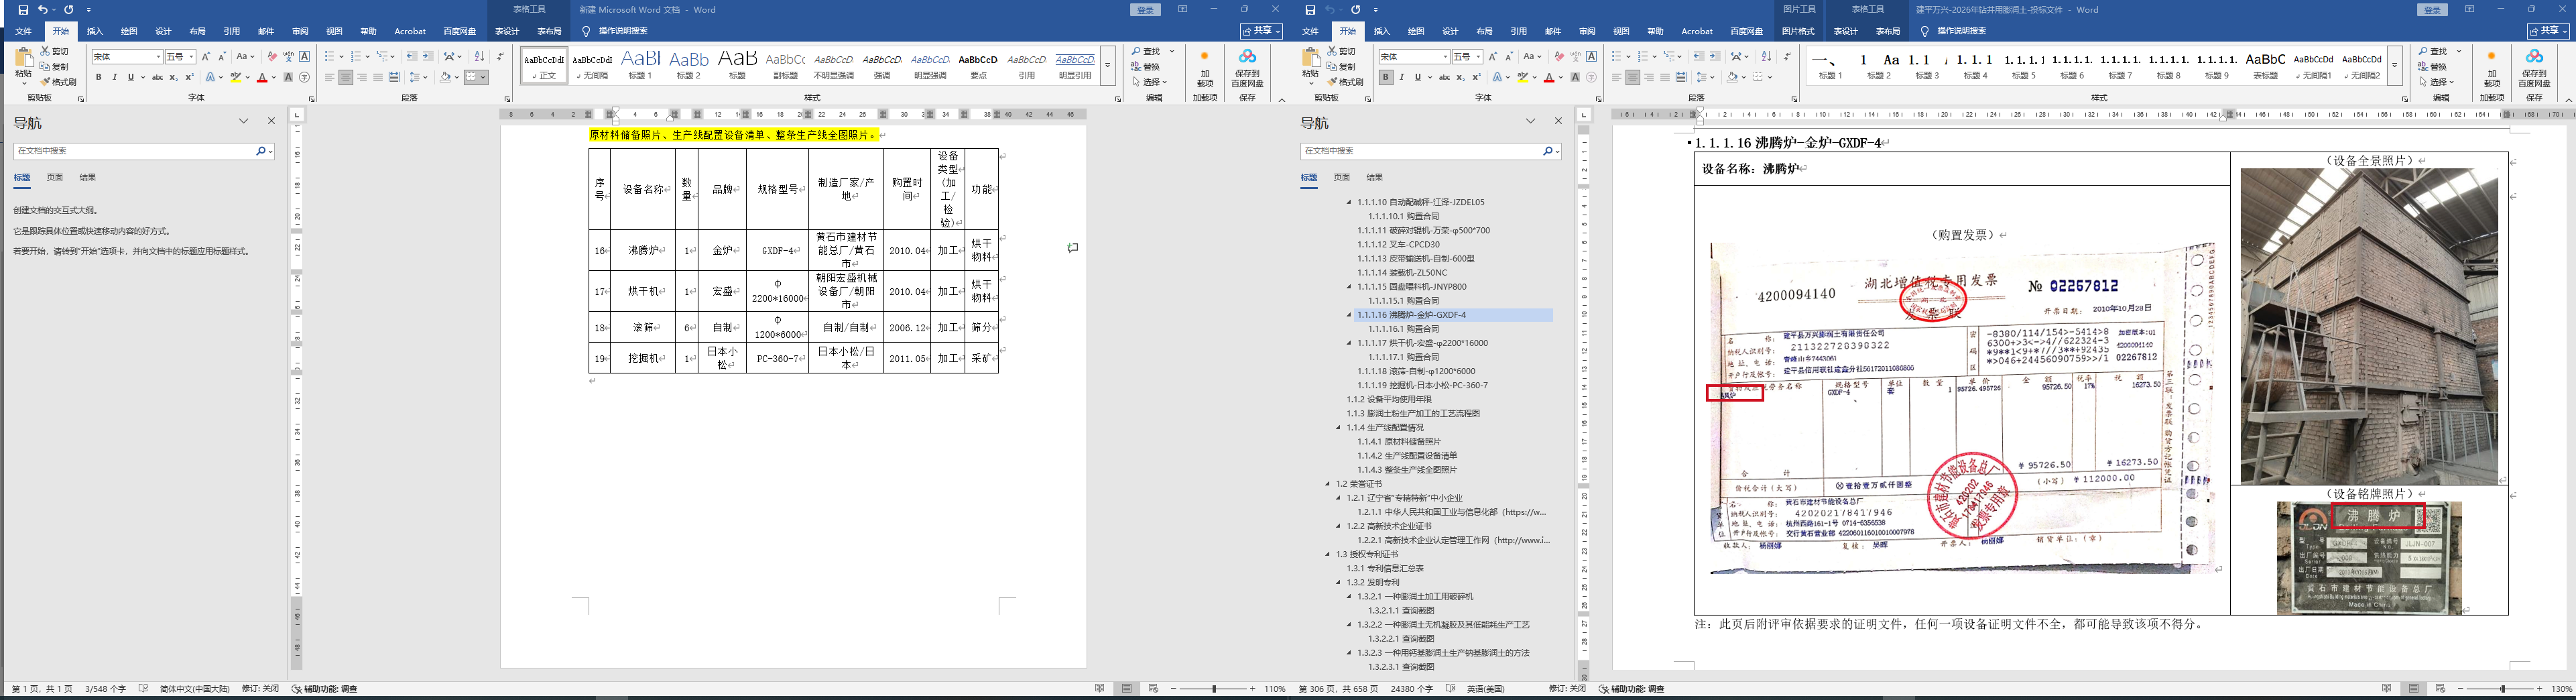Click the superscript icon in 新建 document window
This screenshot has height=700, width=2576.
pos(189,77)
